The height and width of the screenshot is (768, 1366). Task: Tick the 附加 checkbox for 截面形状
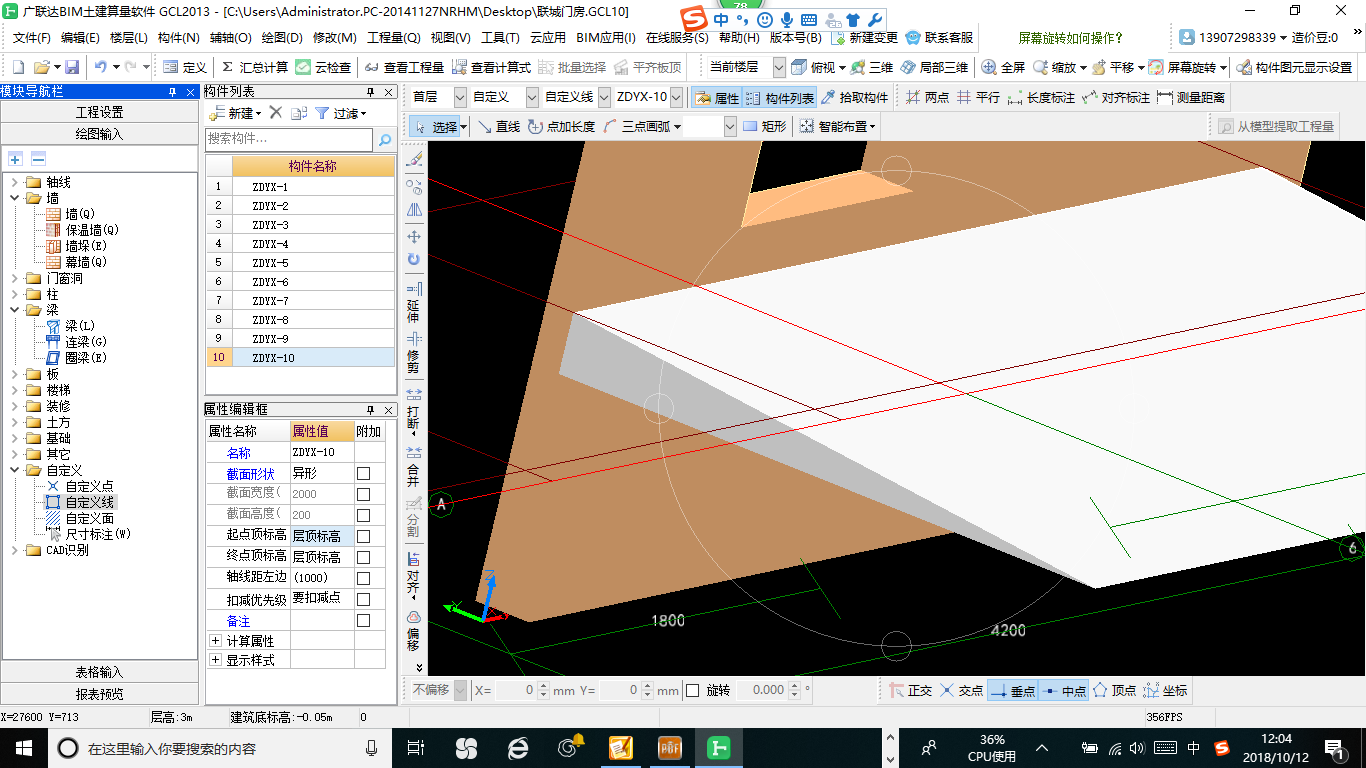point(364,473)
